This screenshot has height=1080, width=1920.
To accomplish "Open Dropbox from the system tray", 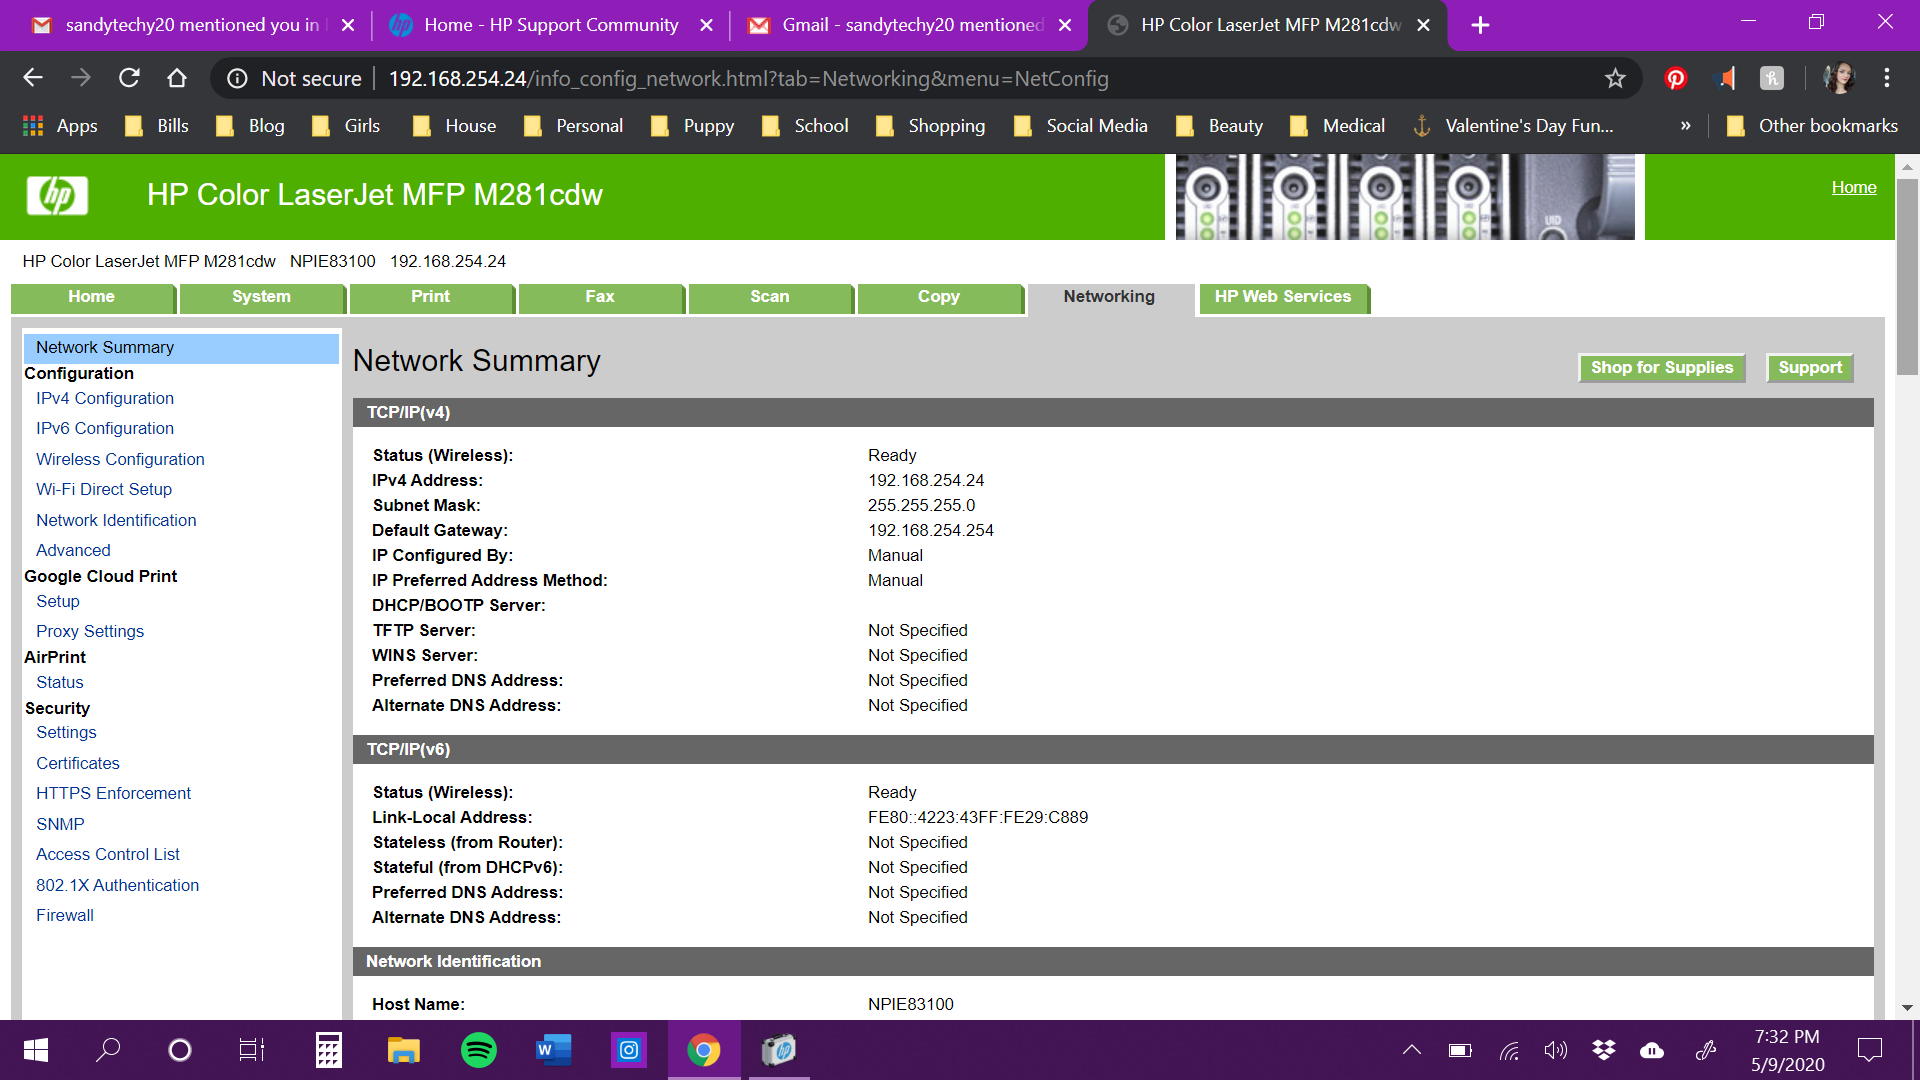I will pyautogui.click(x=1604, y=1050).
